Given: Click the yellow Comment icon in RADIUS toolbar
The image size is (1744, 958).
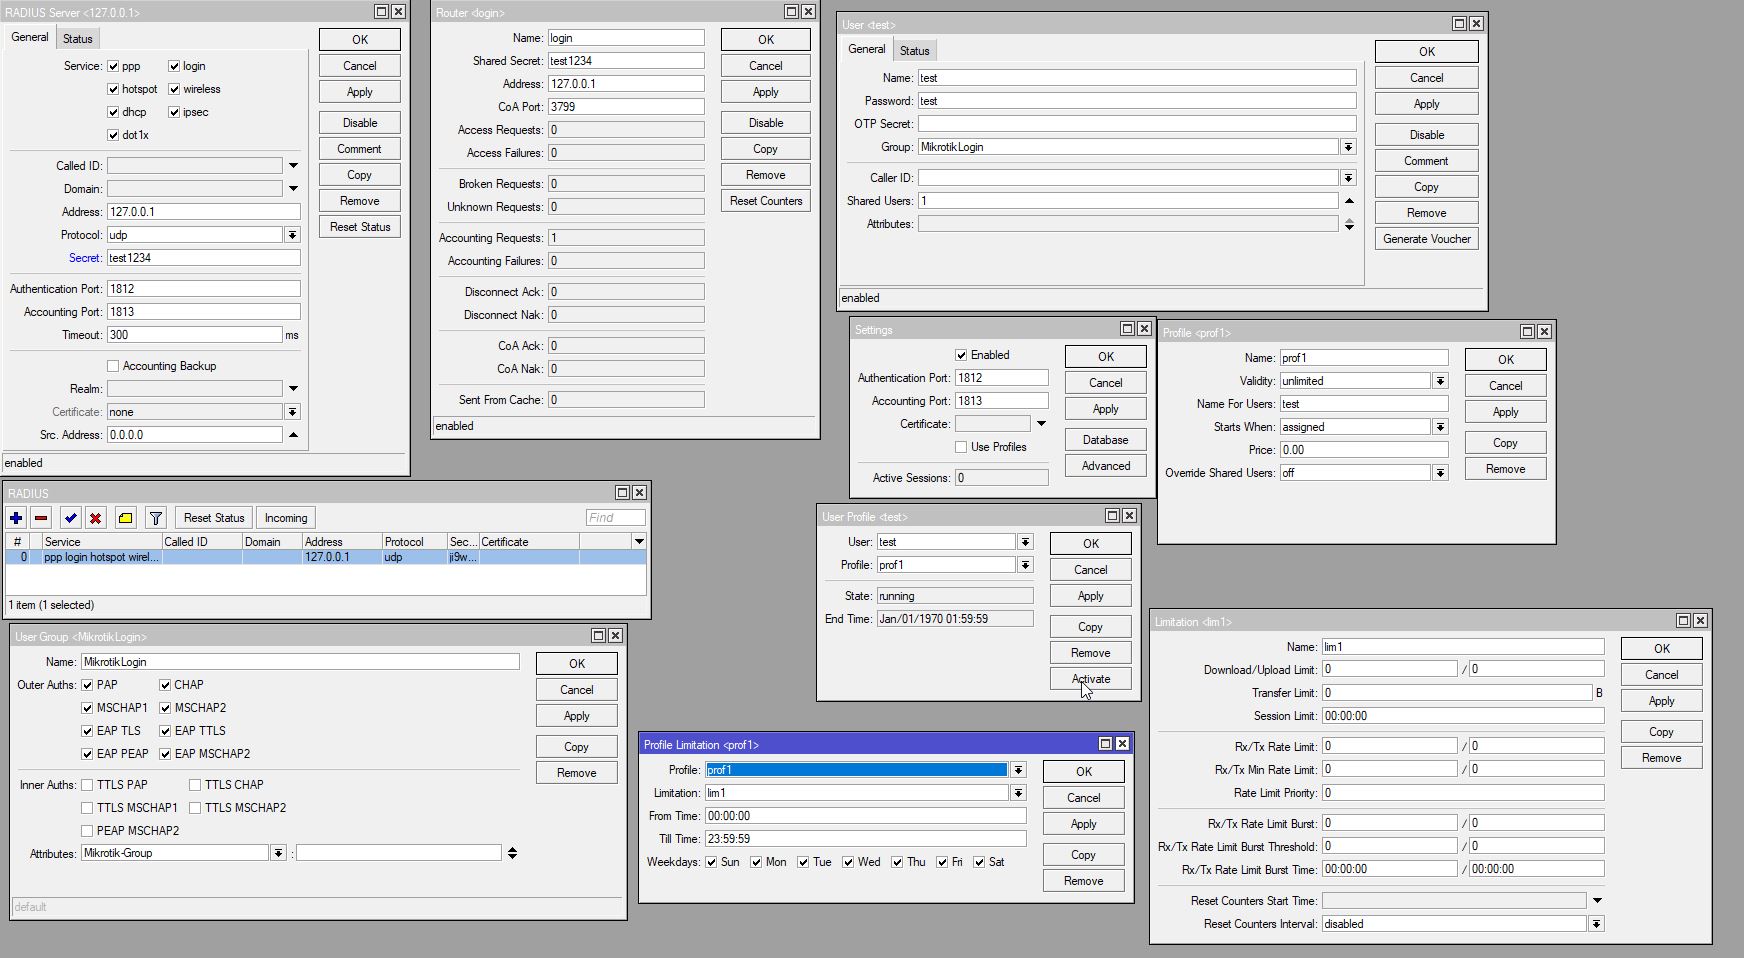Looking at the screenshot, I should [125, 518].
